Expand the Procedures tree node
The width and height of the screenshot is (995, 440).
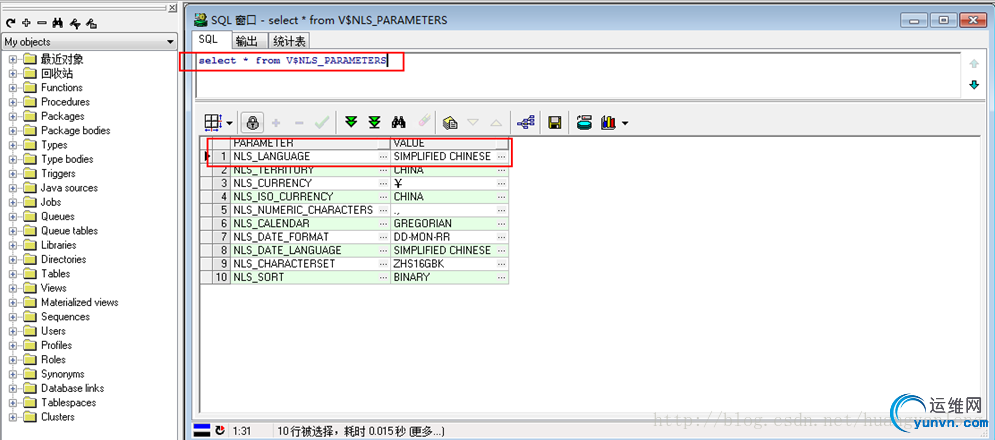13,102
